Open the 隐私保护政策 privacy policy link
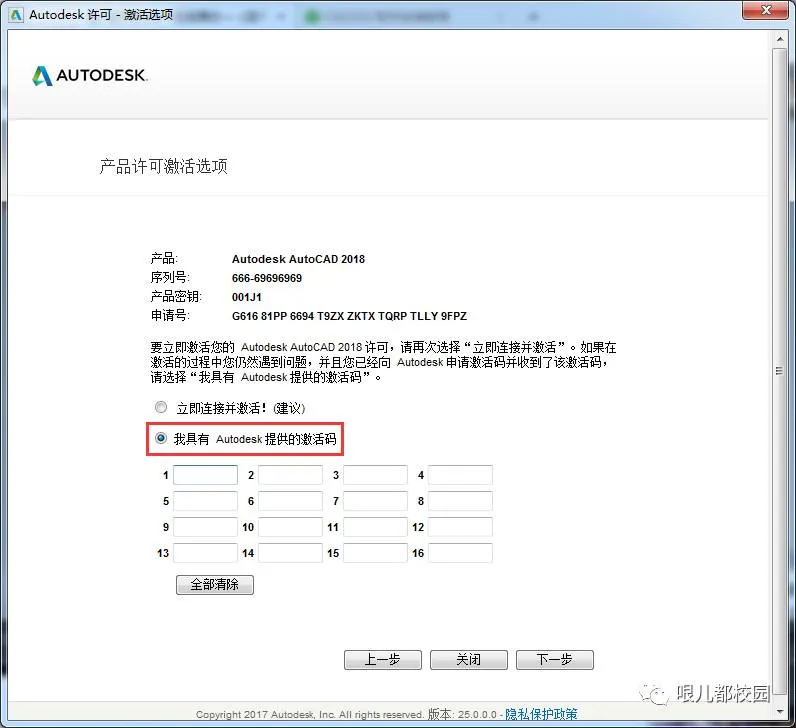 click(541, 714)
